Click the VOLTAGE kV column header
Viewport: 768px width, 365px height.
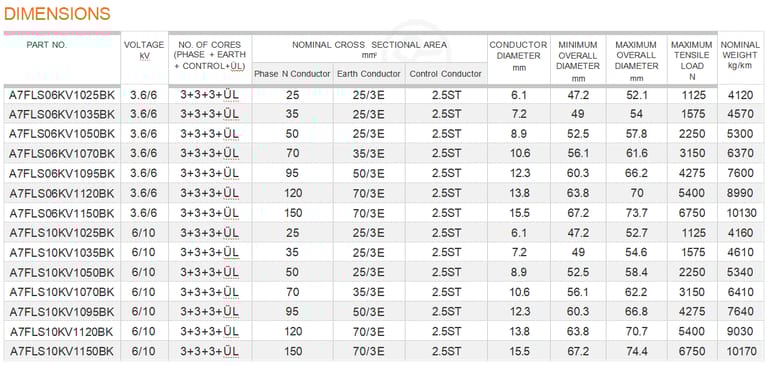click(x=144, y=50)
